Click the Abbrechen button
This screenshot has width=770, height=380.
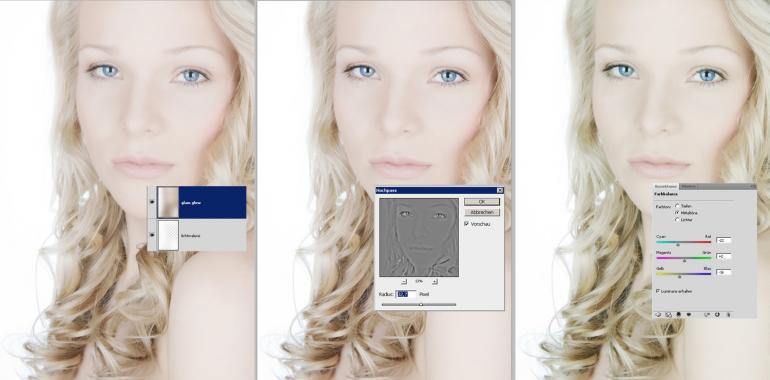(x=482, y=213)
